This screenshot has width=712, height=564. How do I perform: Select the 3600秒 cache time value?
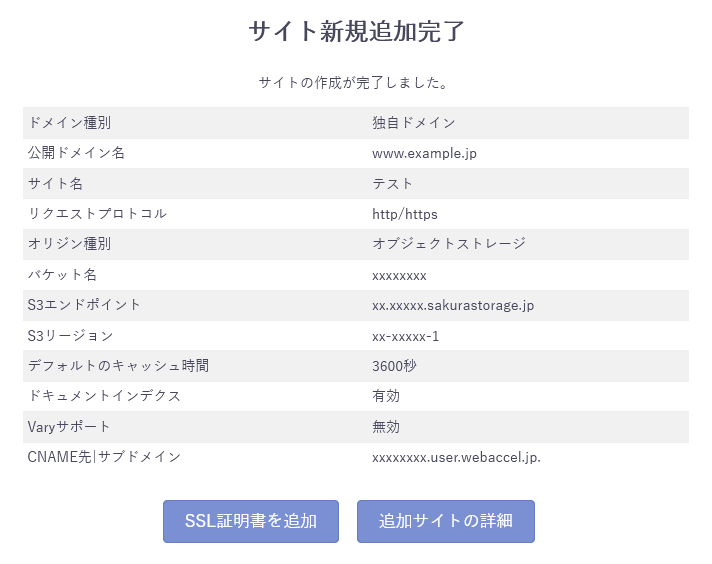click(394, 366)
